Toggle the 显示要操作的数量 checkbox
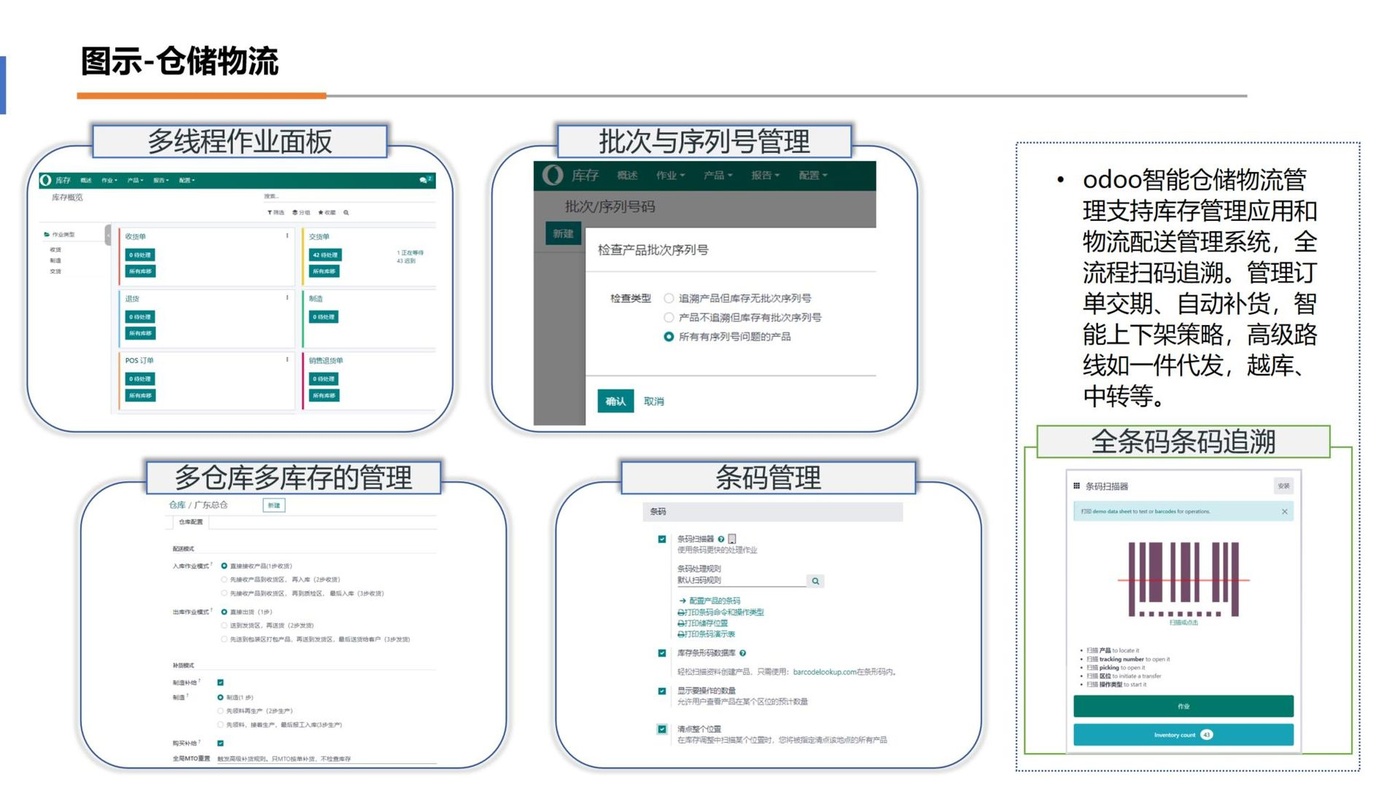Viewport: 1400px width, 788px height. (x=662, y=691)
